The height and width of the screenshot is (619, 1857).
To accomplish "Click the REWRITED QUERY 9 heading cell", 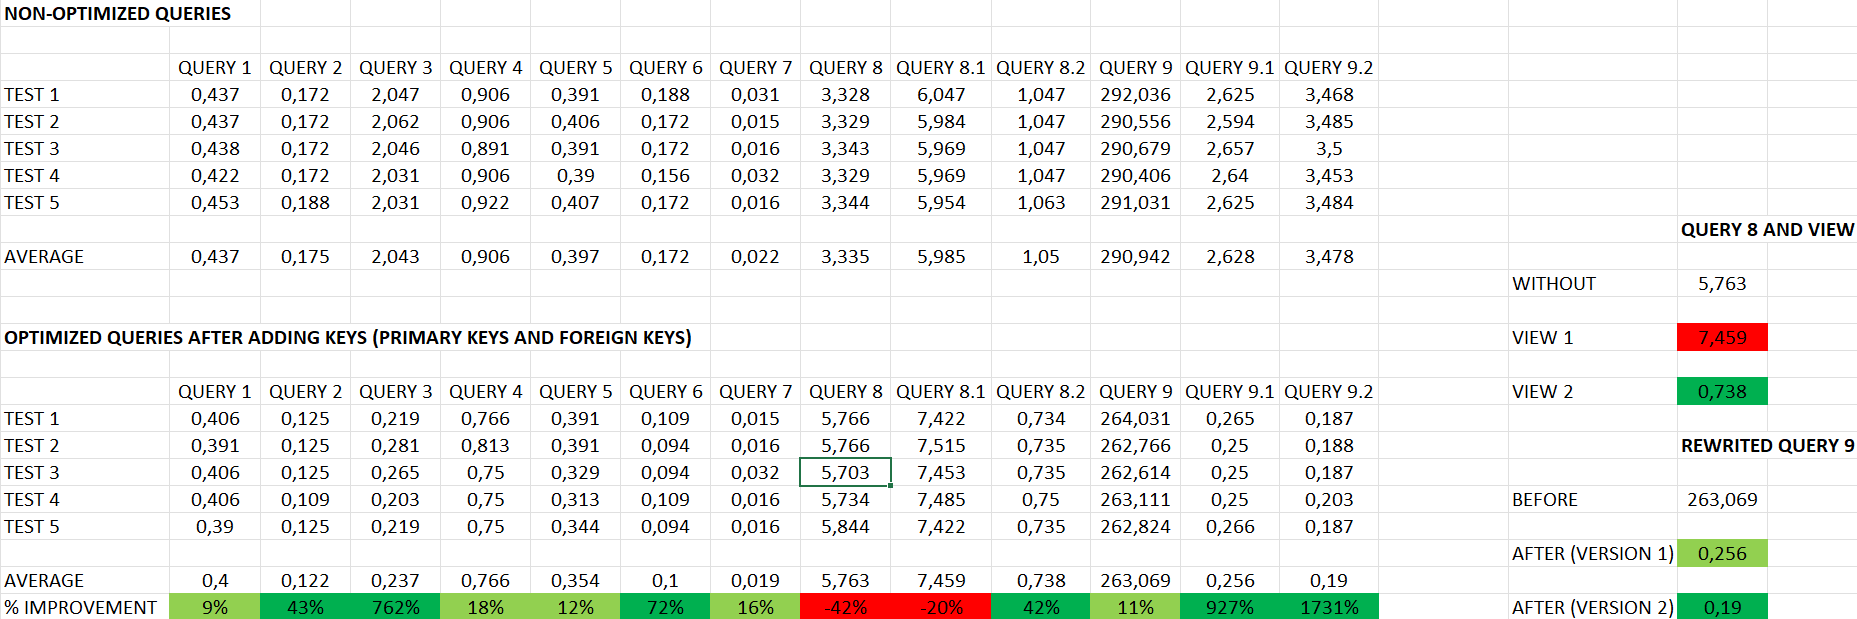I will pos(1766,446).
